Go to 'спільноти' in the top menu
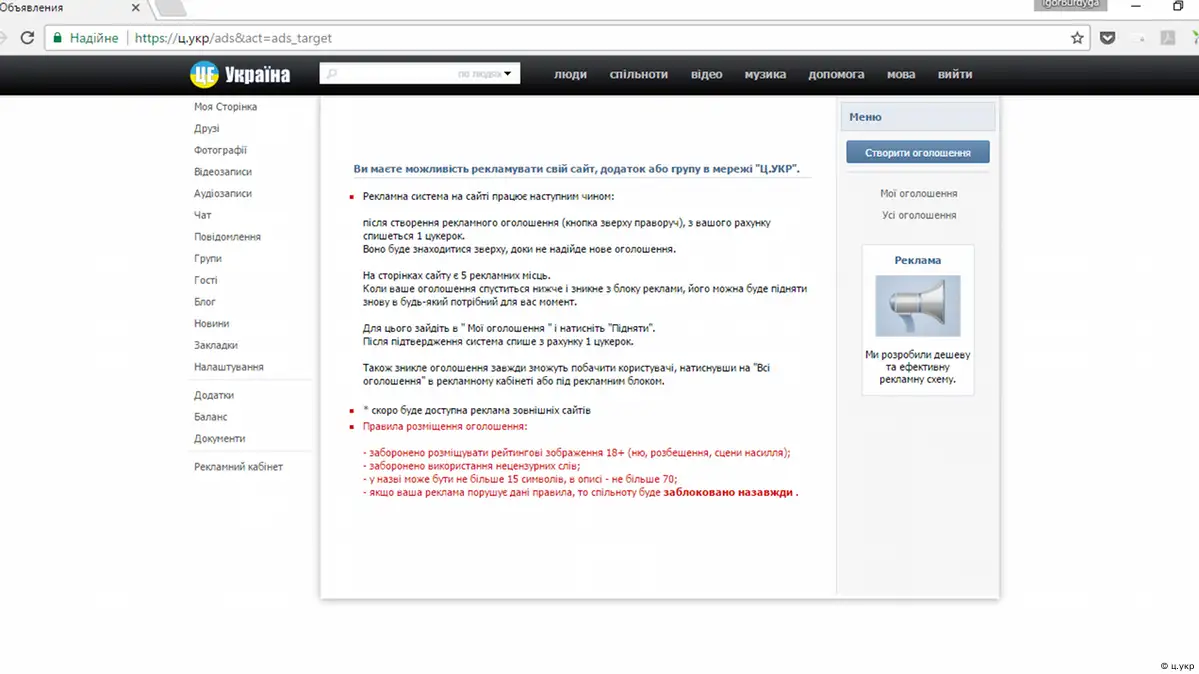This screenshot has width=1199, height=674. click(x=636, y=74)
